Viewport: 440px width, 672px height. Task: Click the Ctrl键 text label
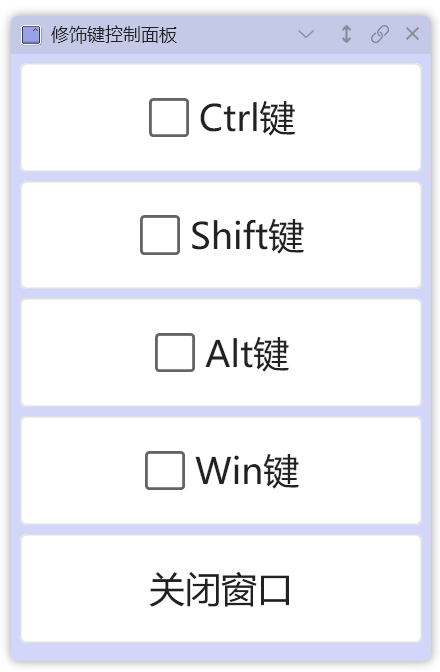pyautogui.click(x=247, y=118)
